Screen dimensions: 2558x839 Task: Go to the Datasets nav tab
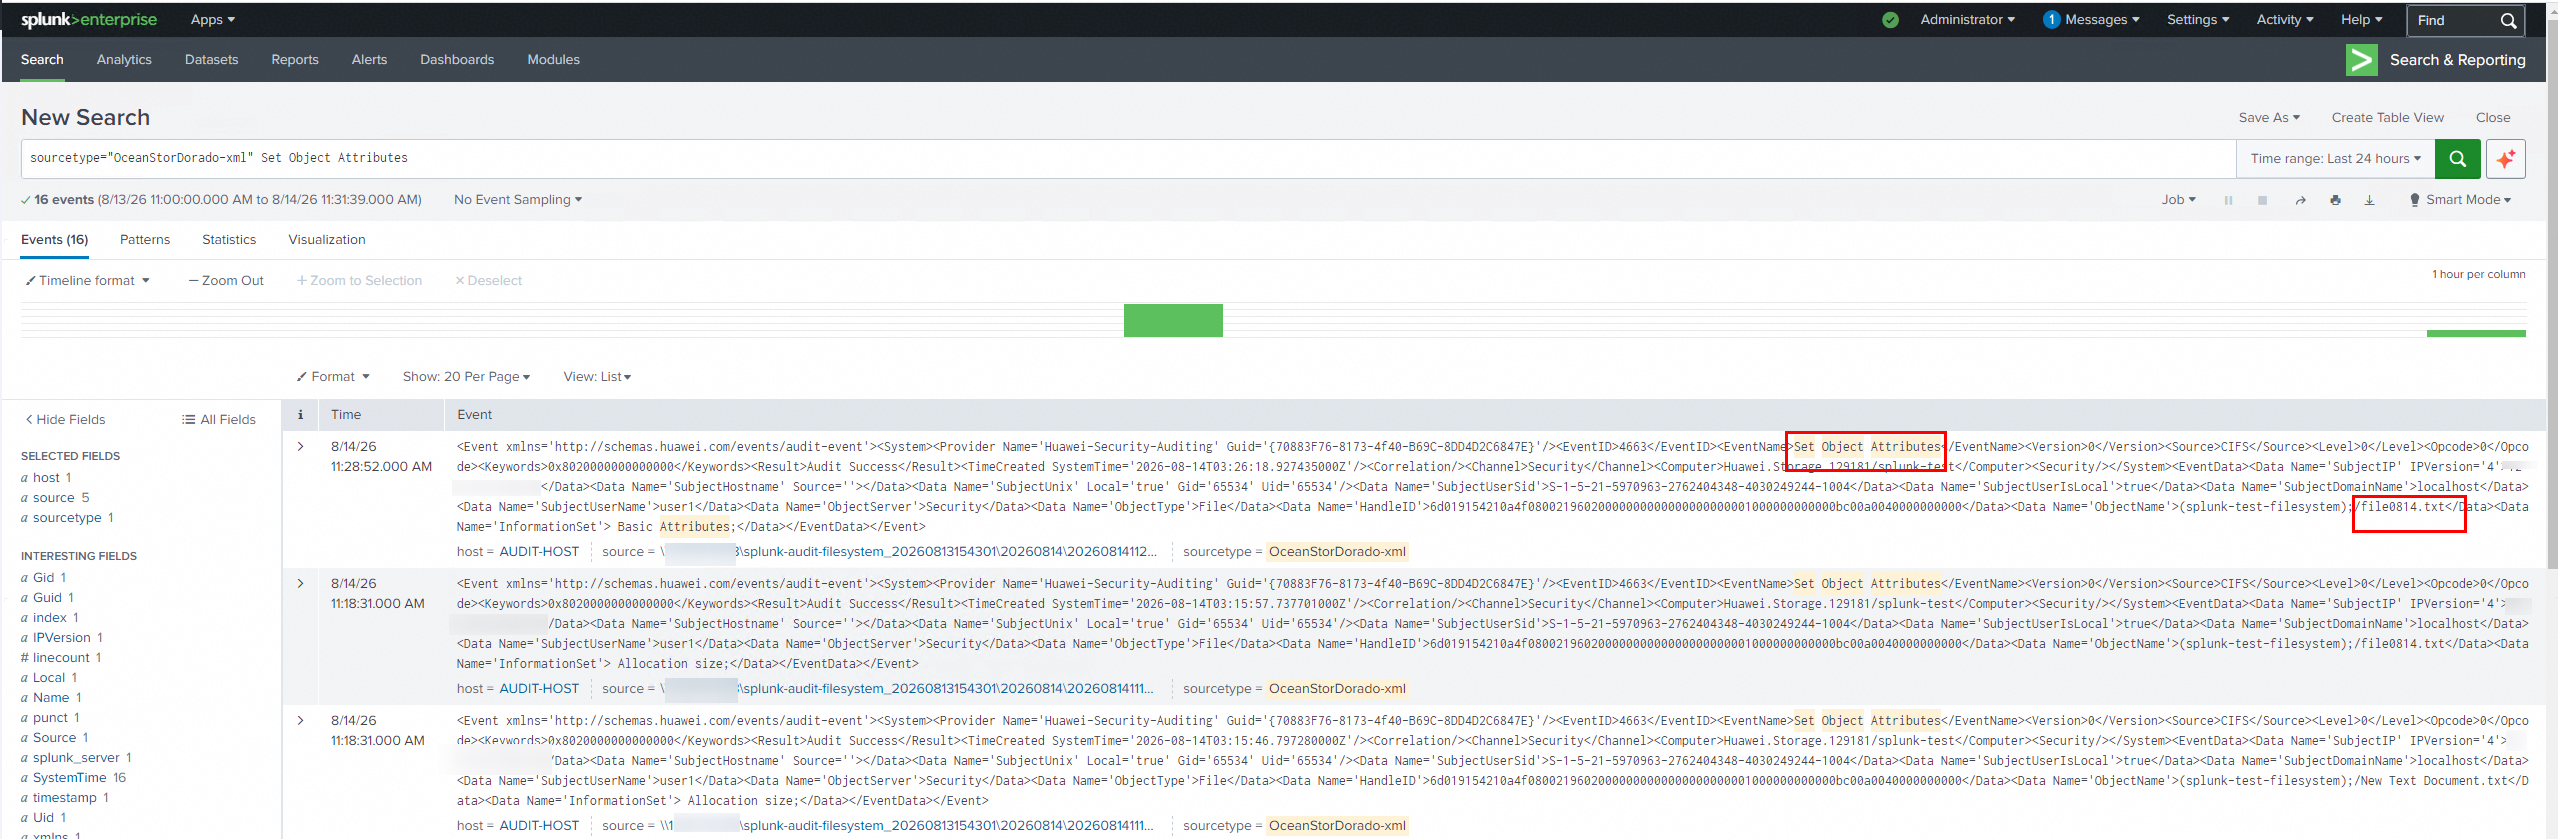coord(211,60)
